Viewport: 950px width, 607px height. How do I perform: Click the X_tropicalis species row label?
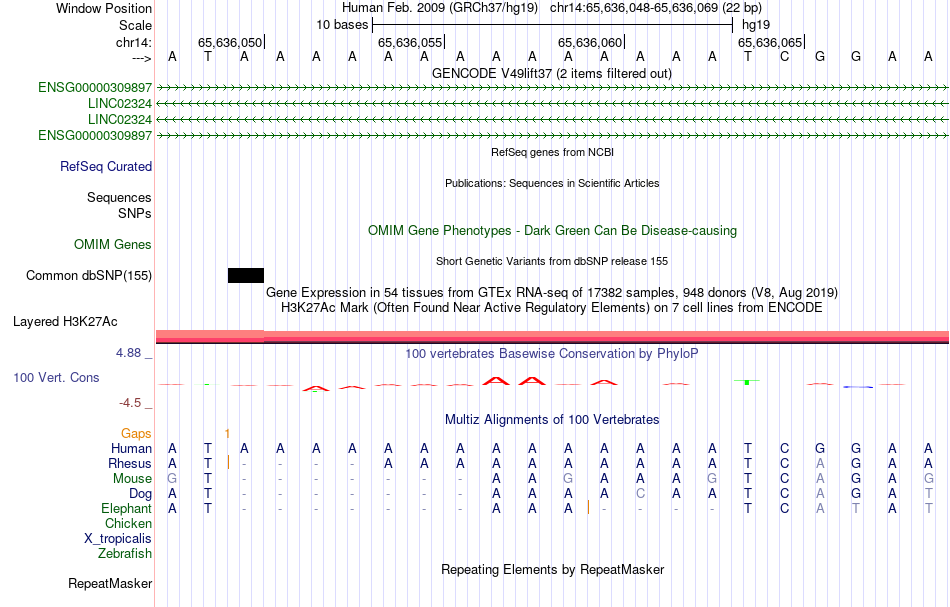click(x=118, y=539)
